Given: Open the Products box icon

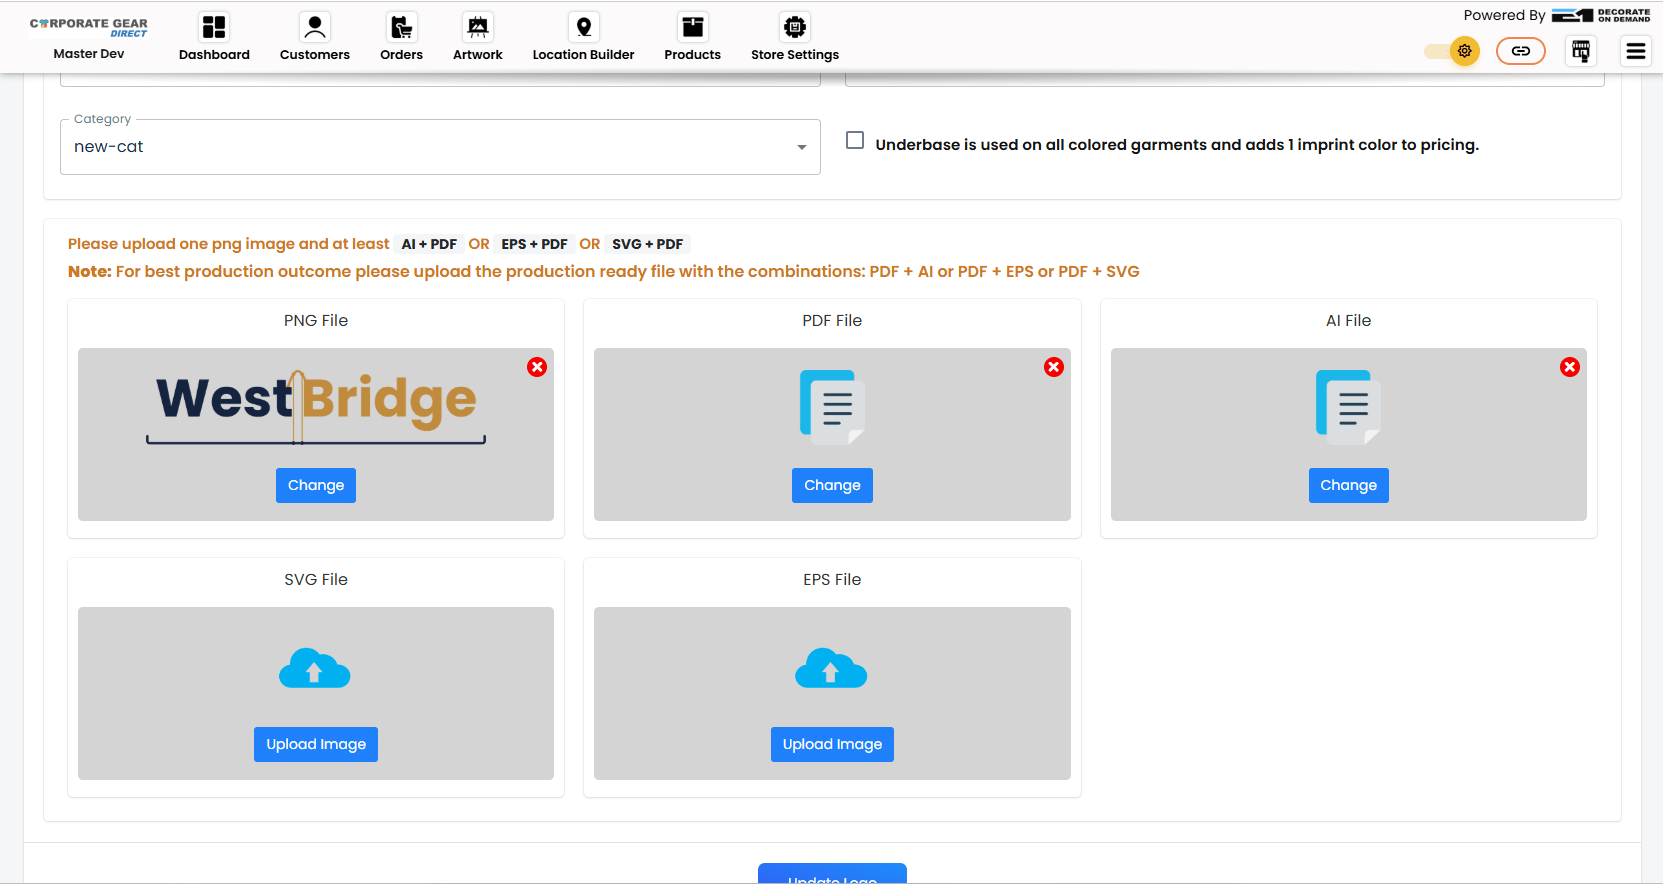Looking at the screenshot, I should 693,27.
